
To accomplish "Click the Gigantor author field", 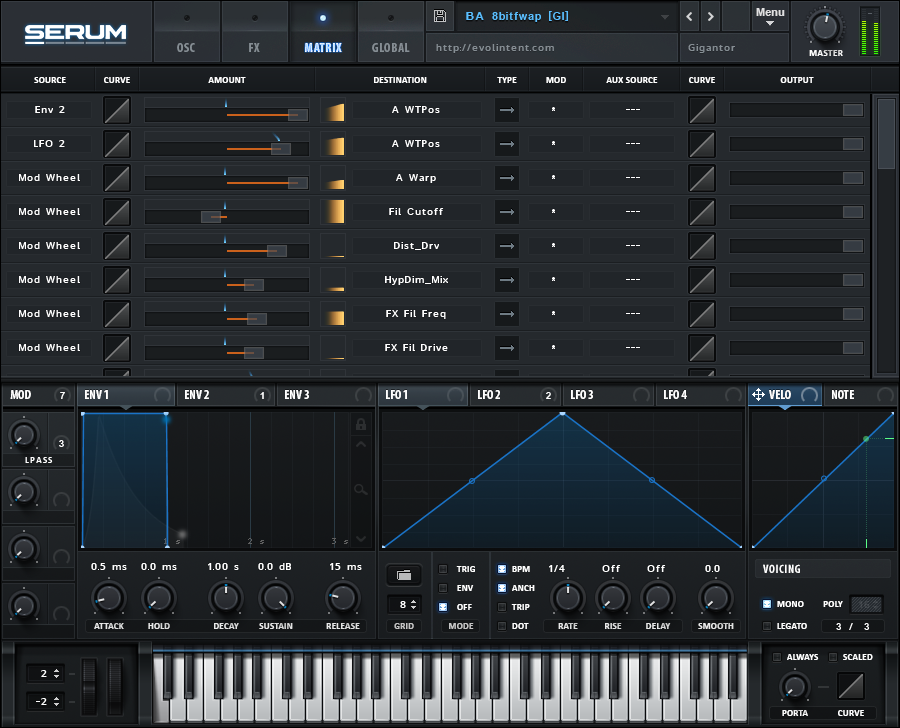I will pos(734,48).
